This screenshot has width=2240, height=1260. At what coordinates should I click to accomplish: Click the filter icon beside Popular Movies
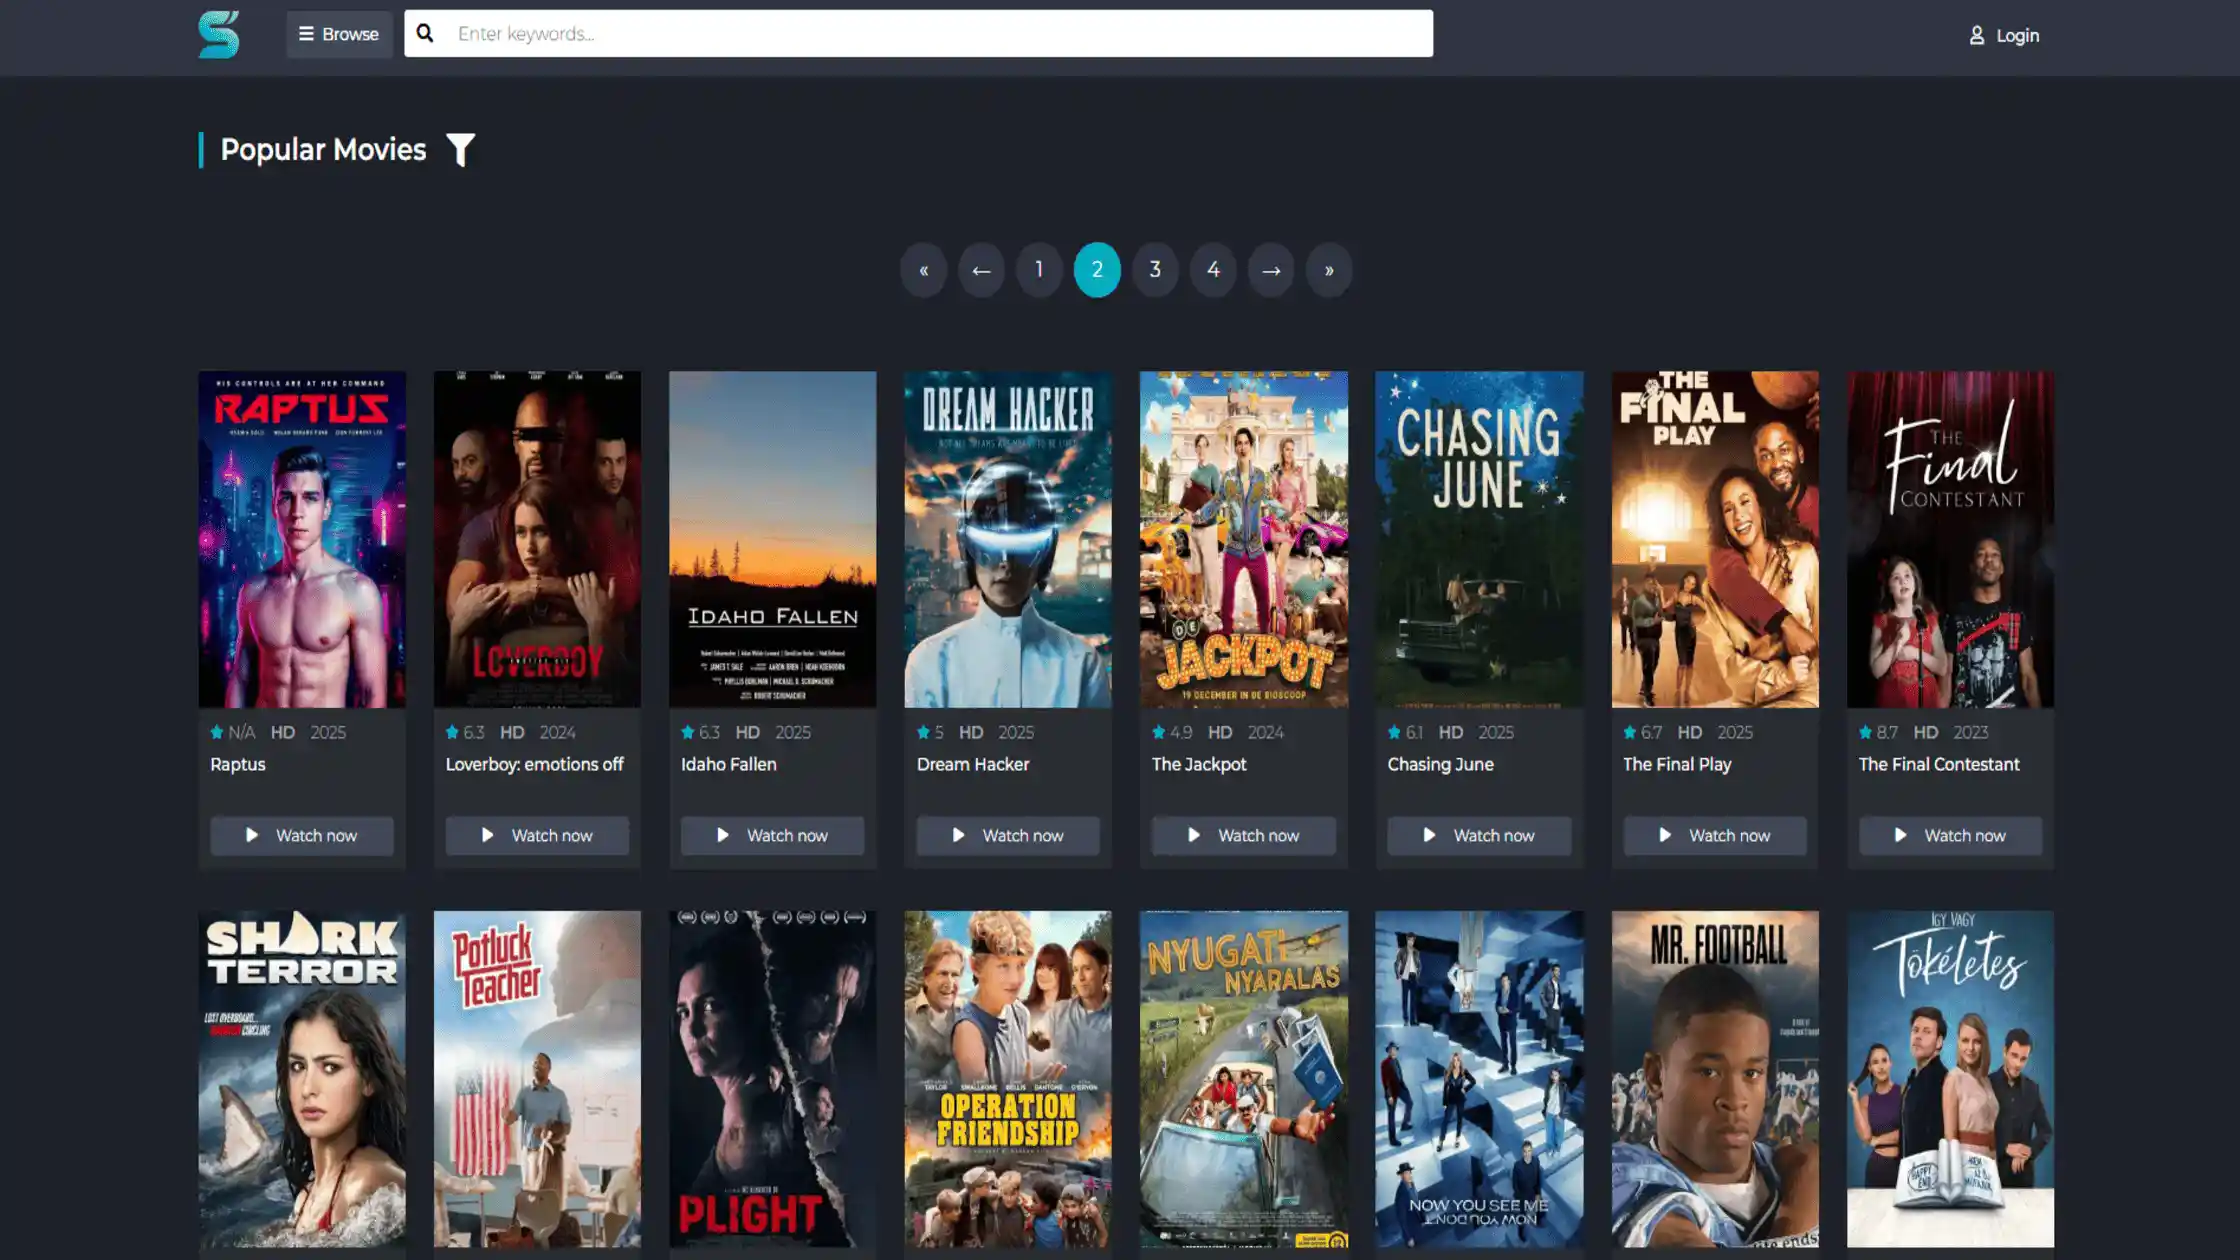461,149
